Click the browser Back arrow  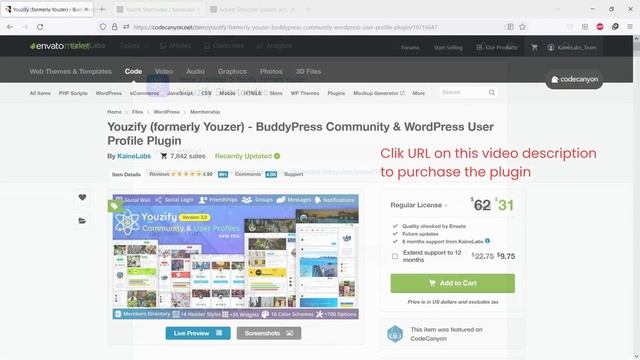tap(10, 27)
